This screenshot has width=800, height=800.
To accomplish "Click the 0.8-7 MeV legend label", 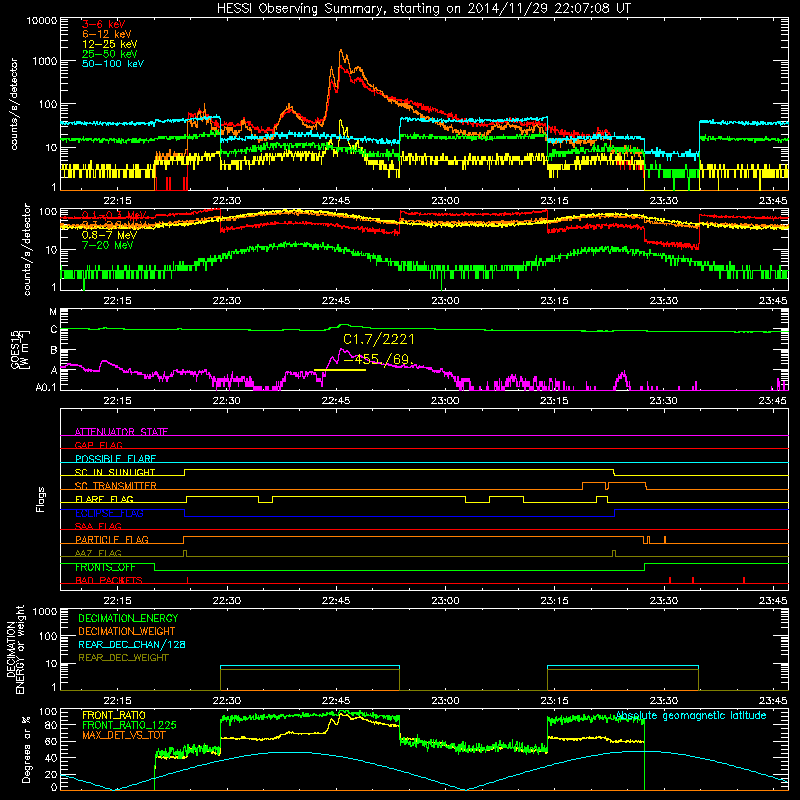I will pos(109,235).
